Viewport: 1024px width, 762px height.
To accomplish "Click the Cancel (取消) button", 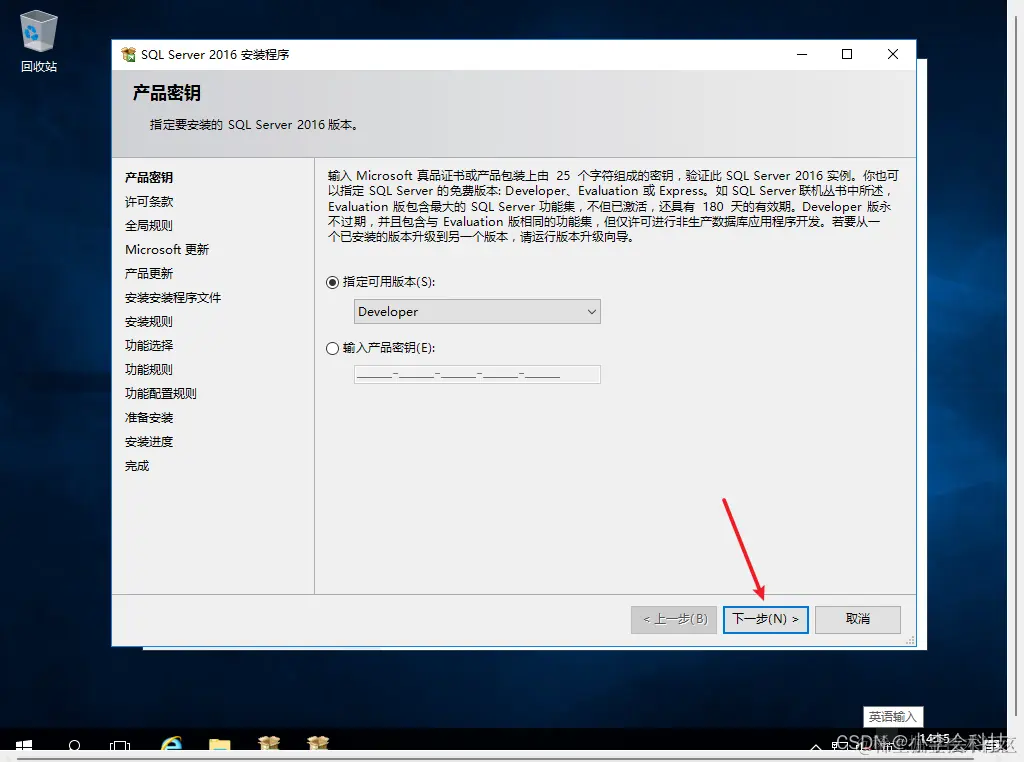I will coord(858,619).
